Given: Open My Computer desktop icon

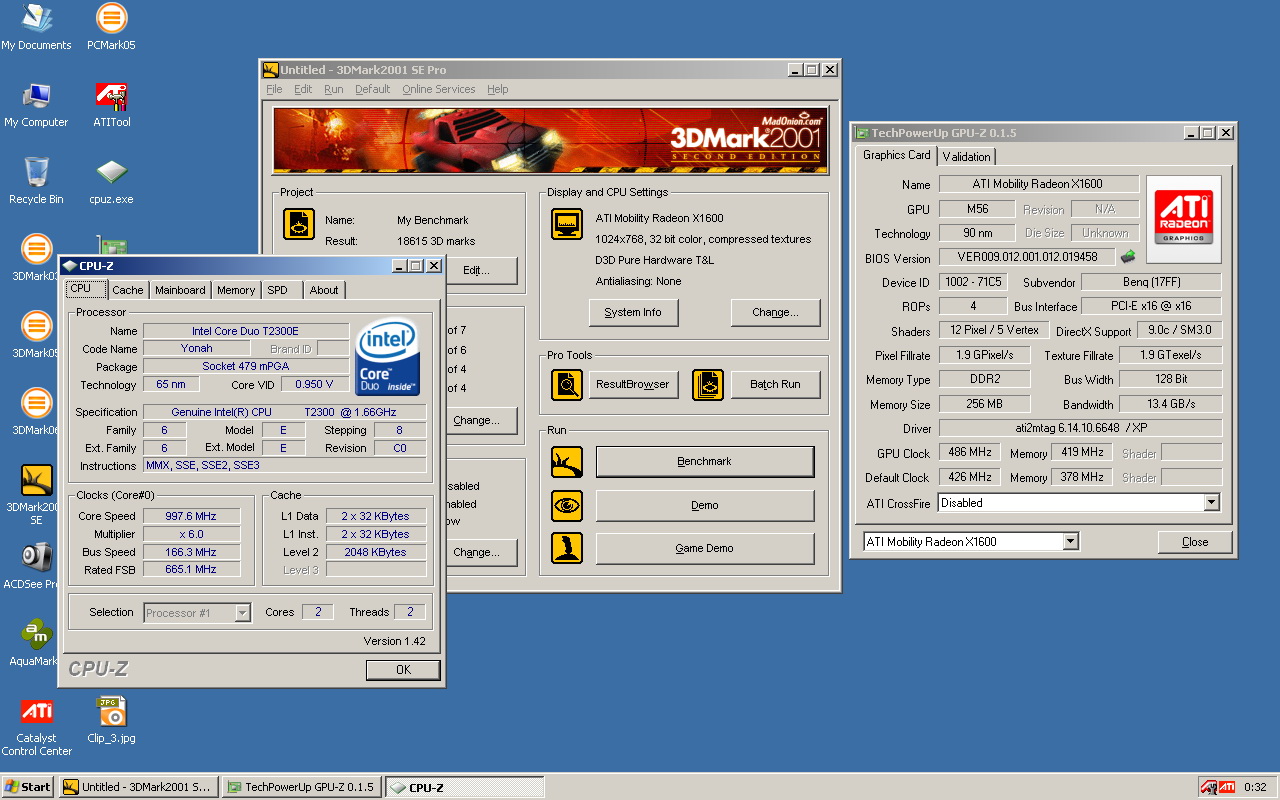Looking at the screenshot, I should click(x=36, y=105).
